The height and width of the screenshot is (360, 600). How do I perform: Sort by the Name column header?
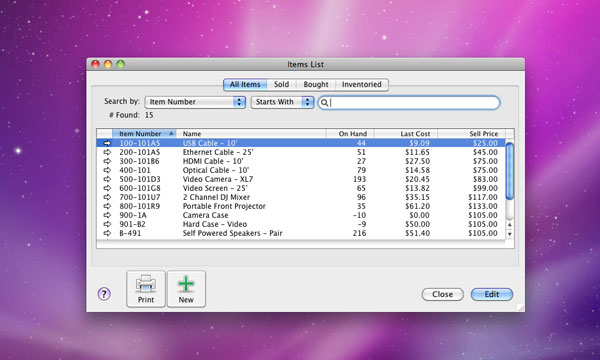coord(251,134)
